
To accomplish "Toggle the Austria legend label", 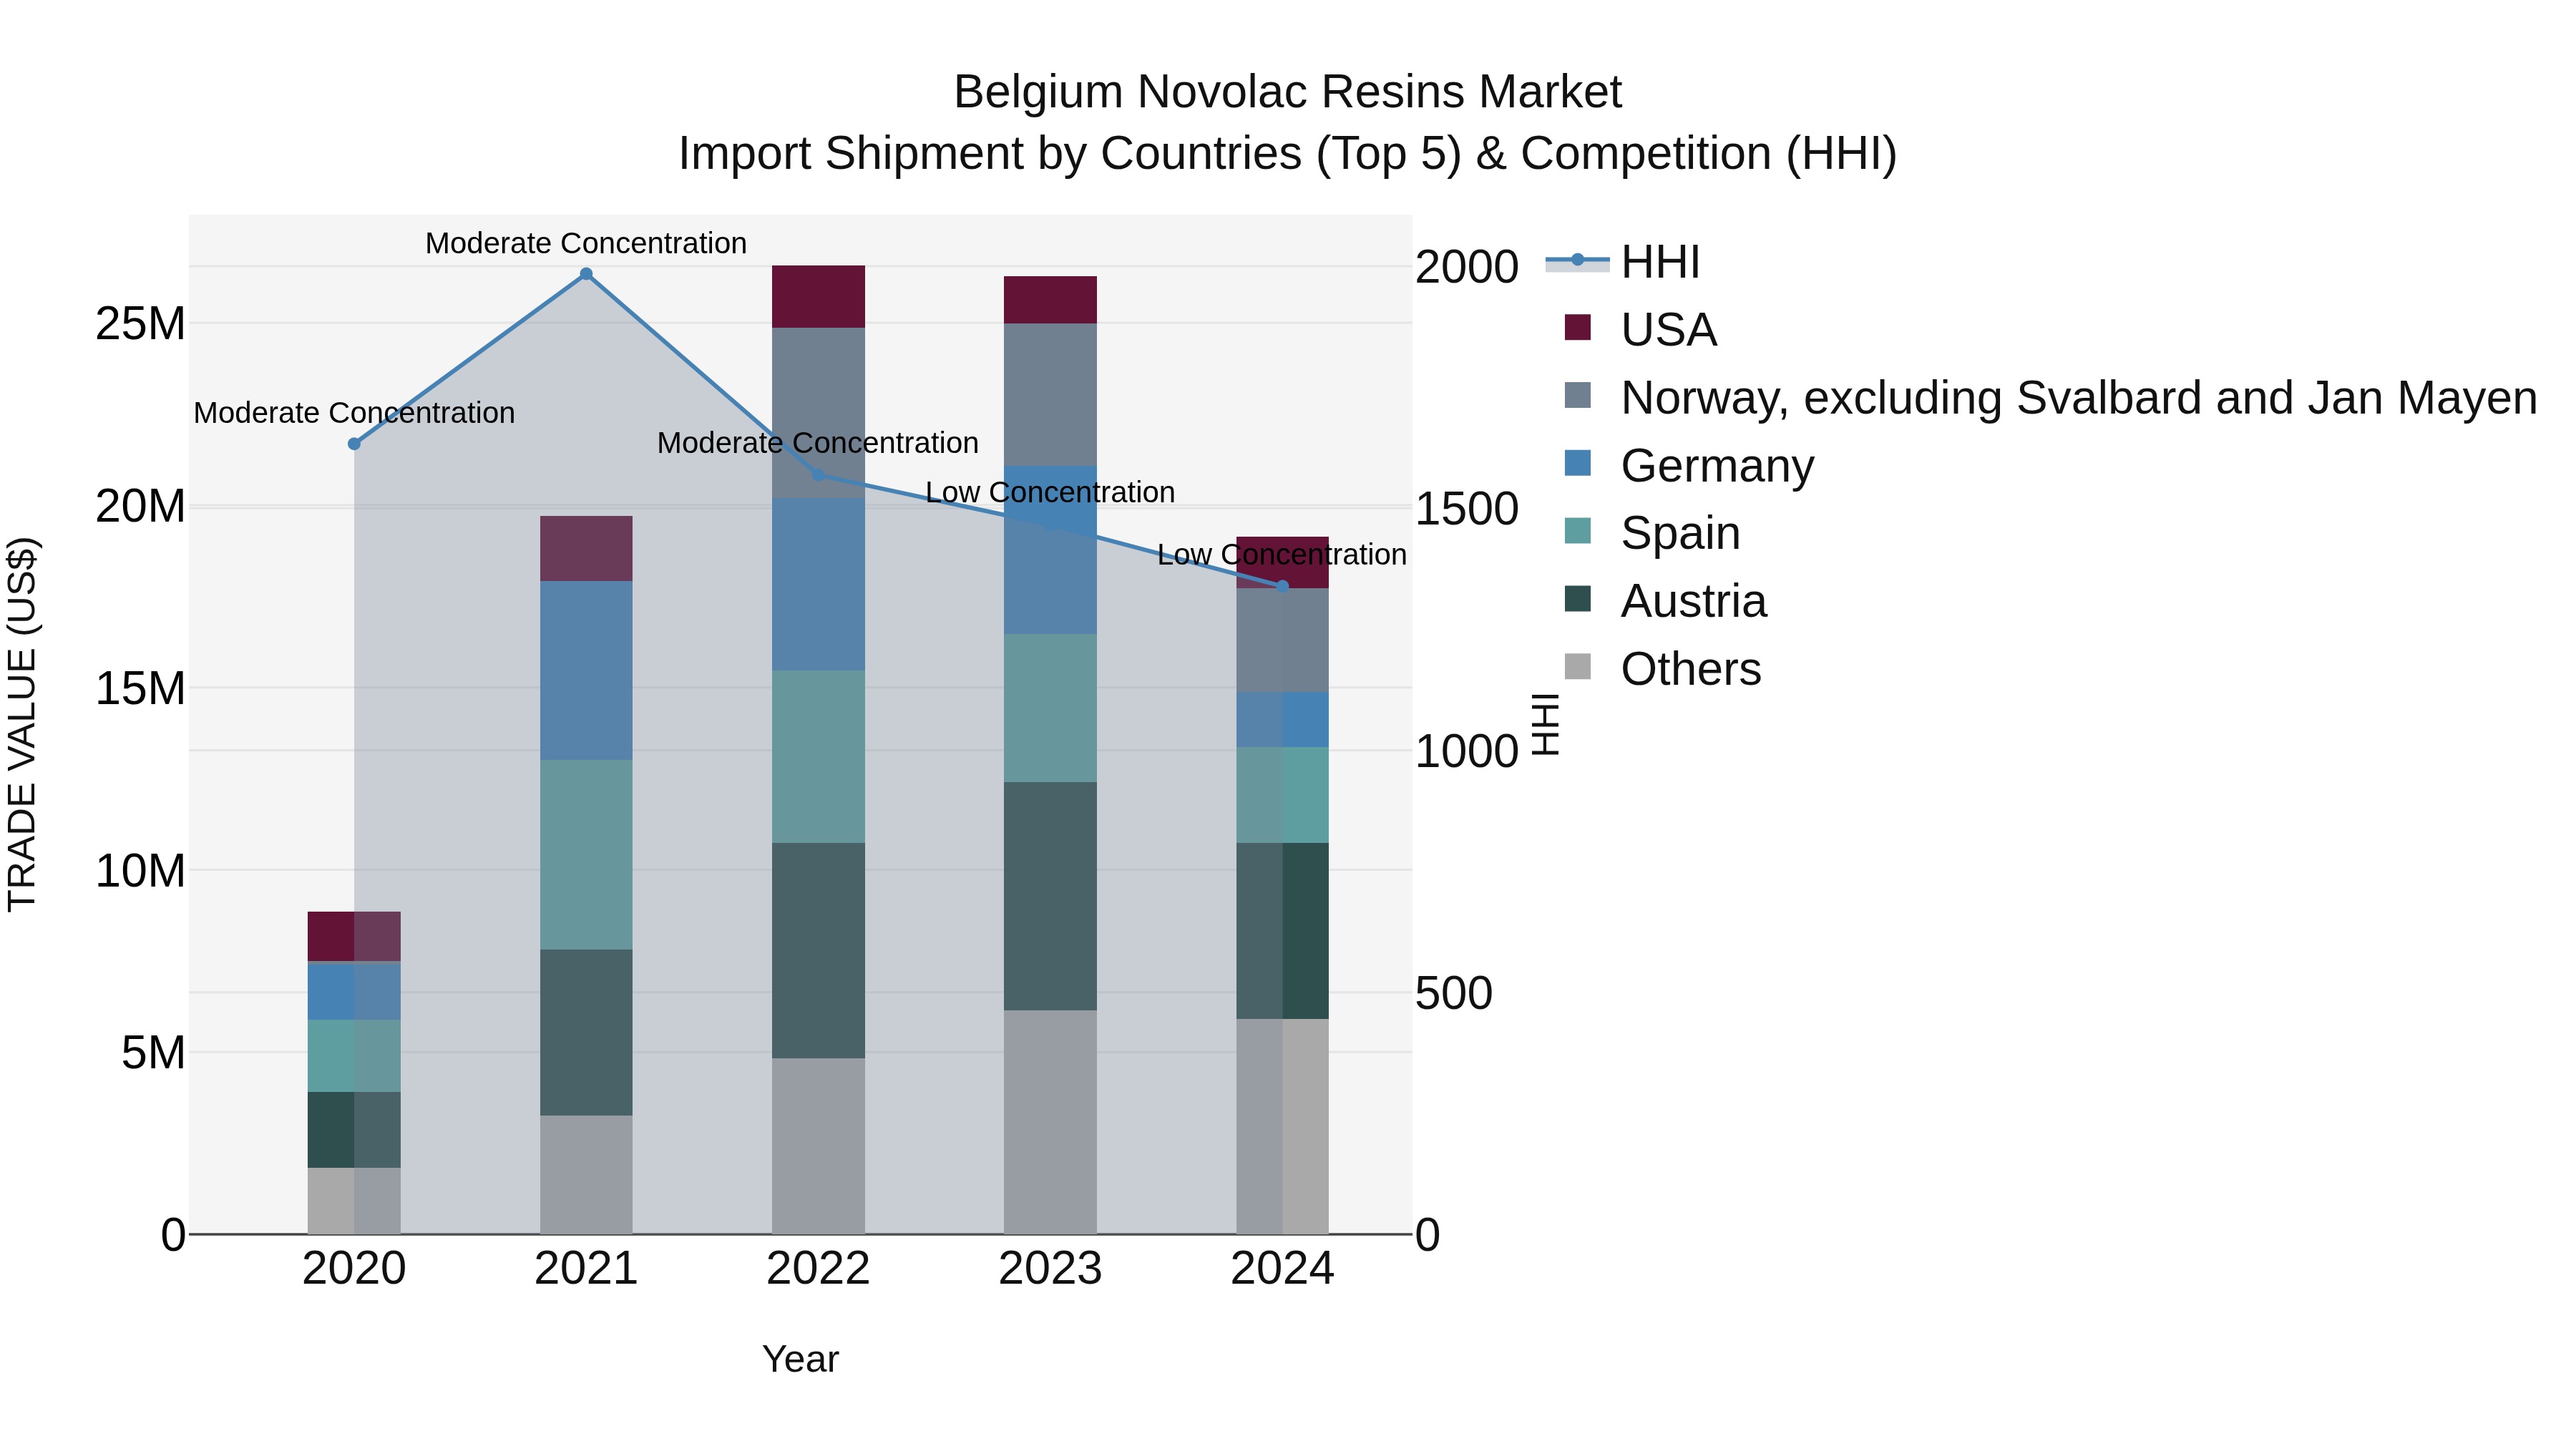I will tap(1694, 601).
